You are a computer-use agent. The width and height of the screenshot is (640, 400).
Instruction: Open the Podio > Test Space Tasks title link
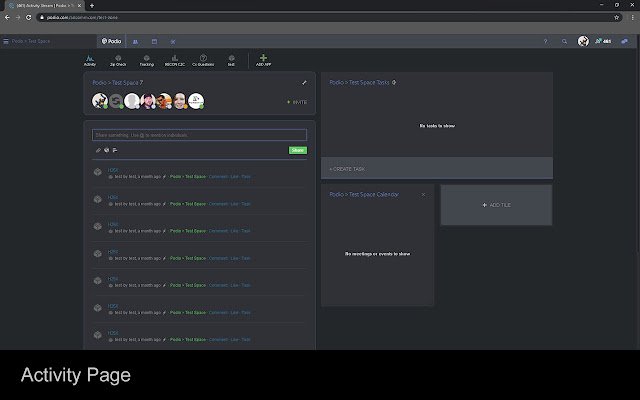(360, 82)
